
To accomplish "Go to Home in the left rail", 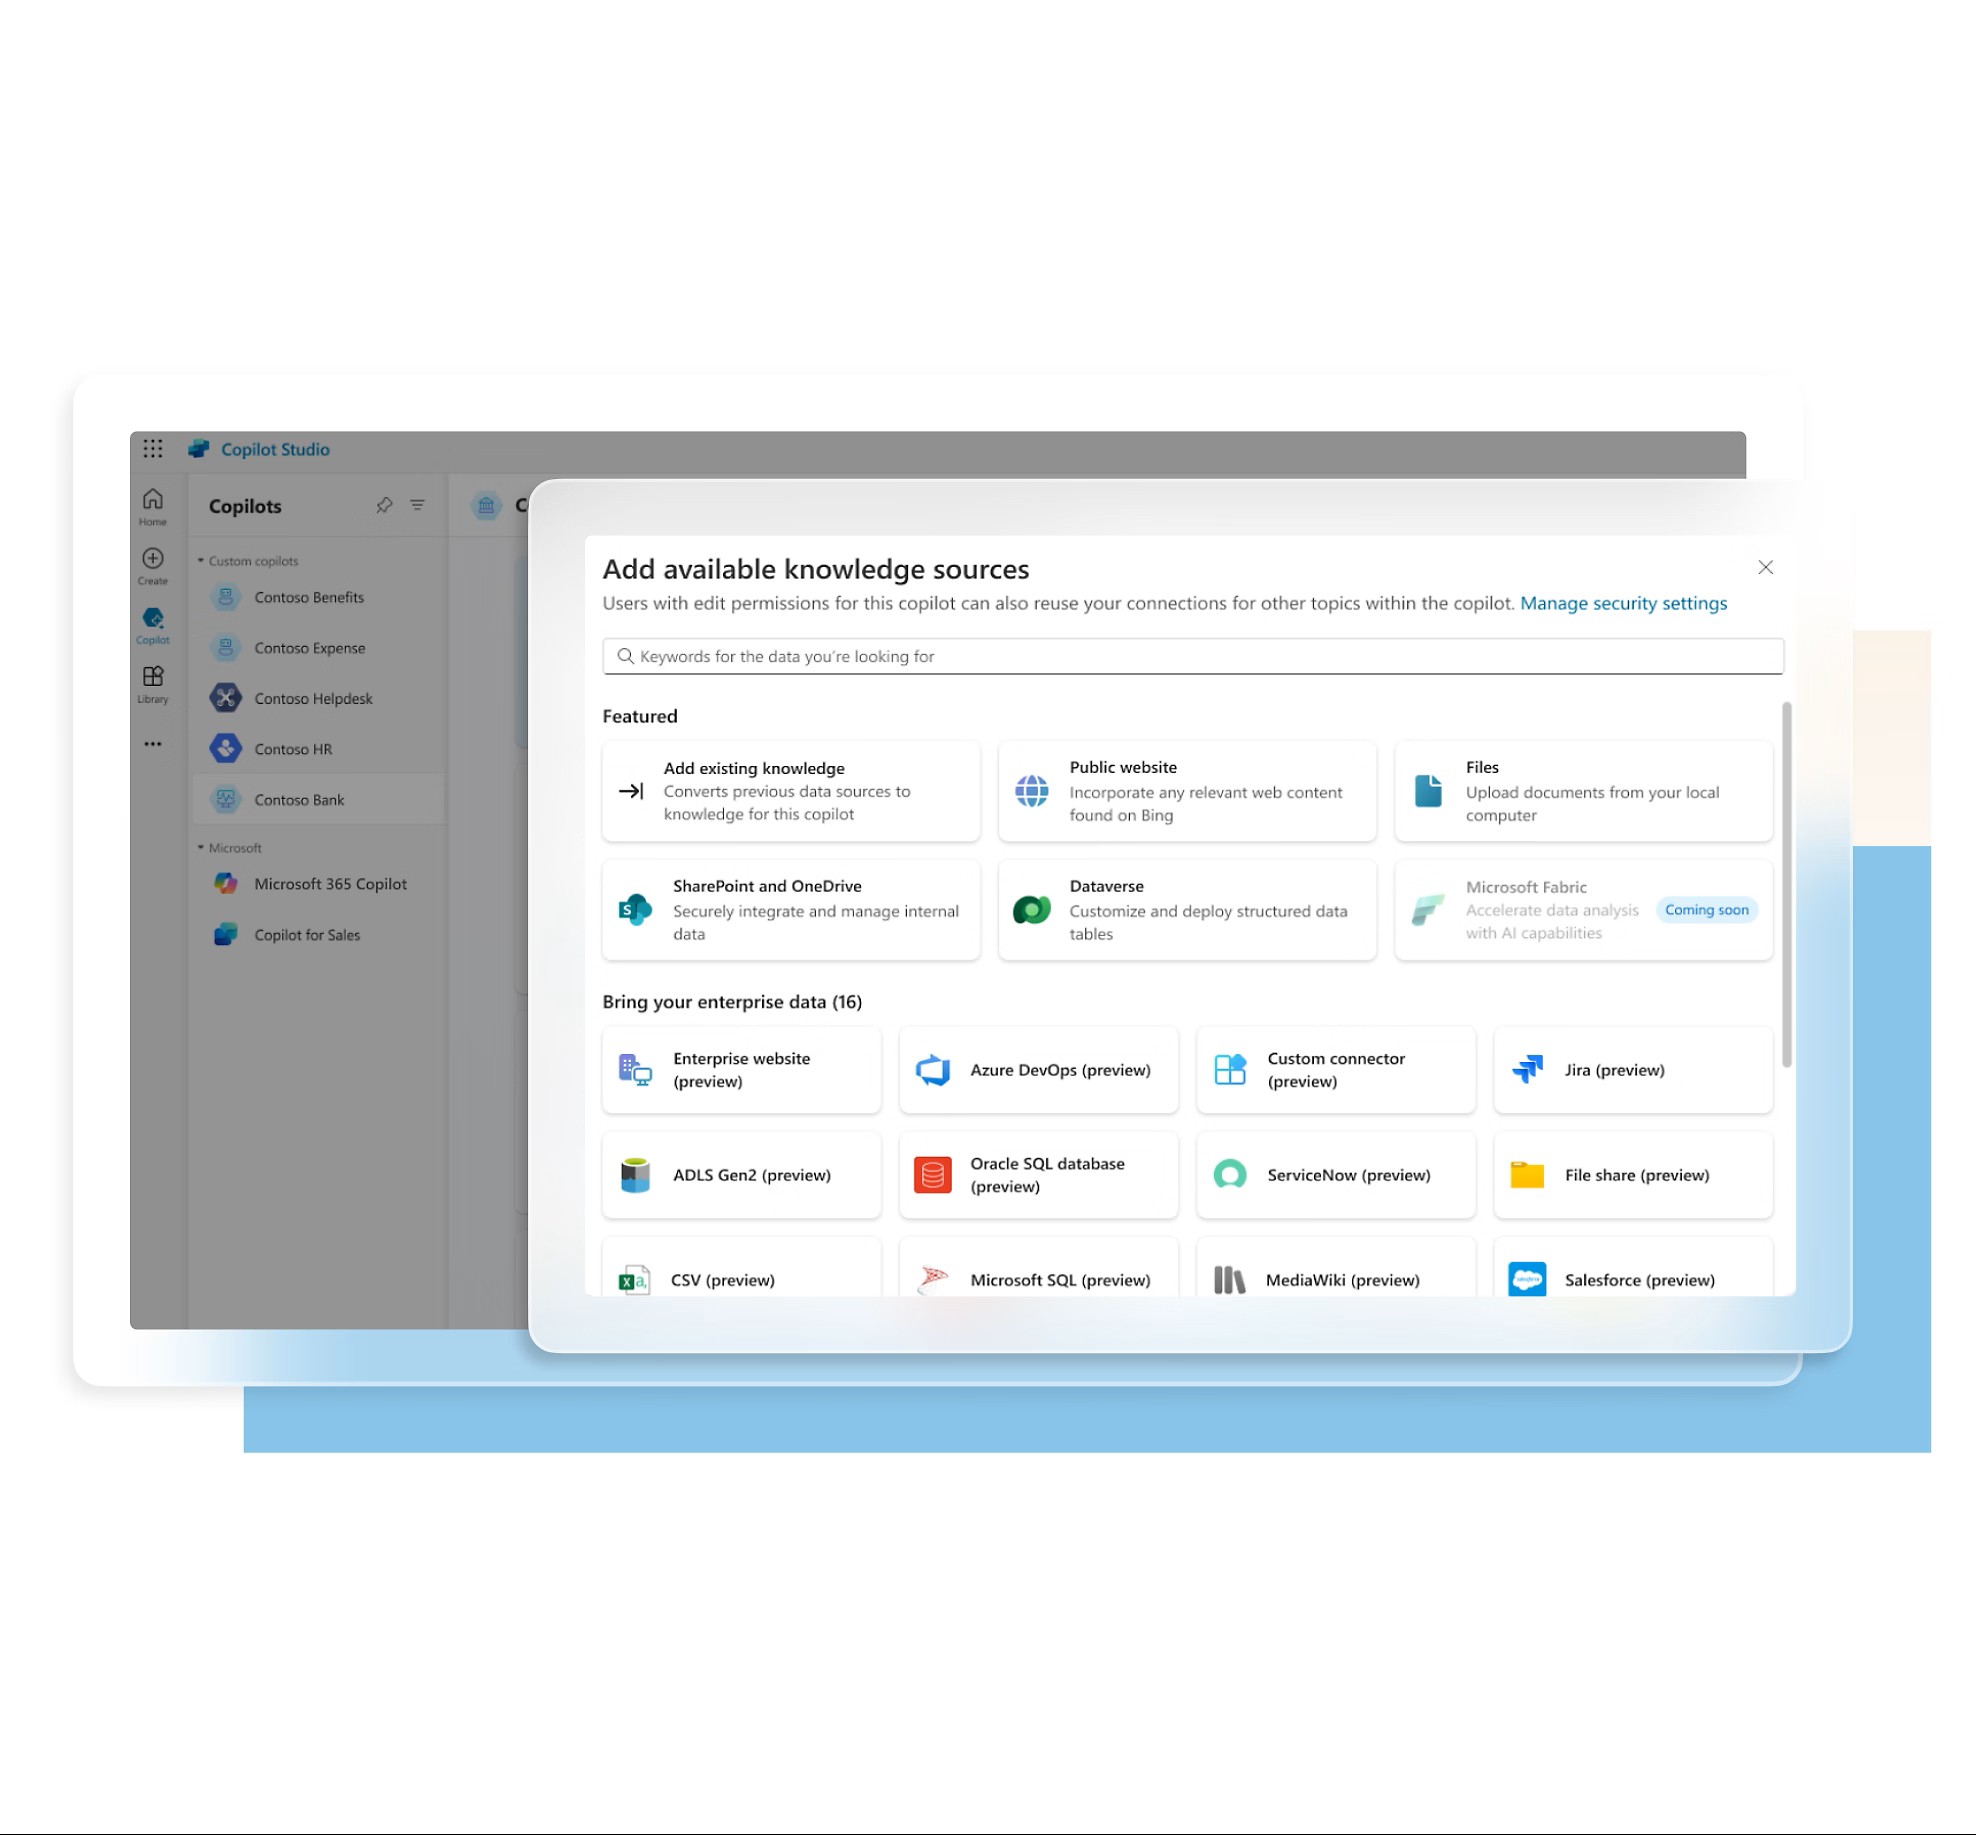I will (x=152, y=506).
